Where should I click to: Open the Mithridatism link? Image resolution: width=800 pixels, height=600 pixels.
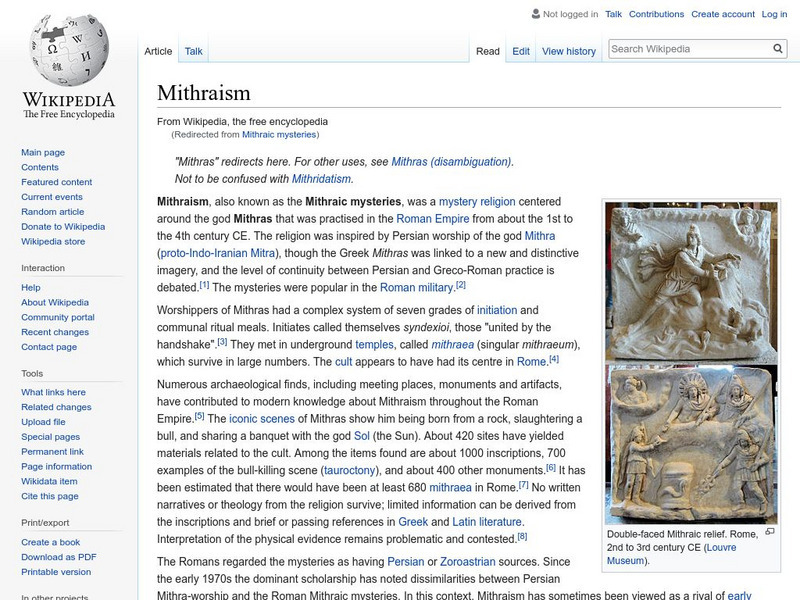coord(321,179)
